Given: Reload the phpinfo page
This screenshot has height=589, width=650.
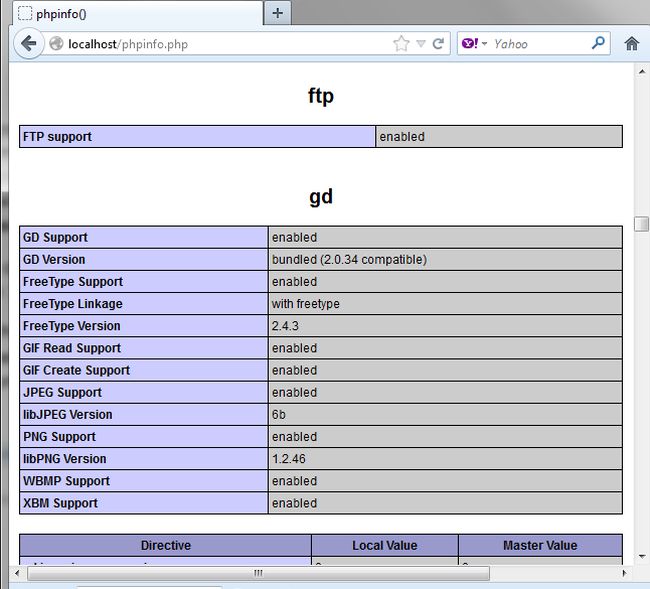Looking at the screenshot, I should (x=439, y=43).
